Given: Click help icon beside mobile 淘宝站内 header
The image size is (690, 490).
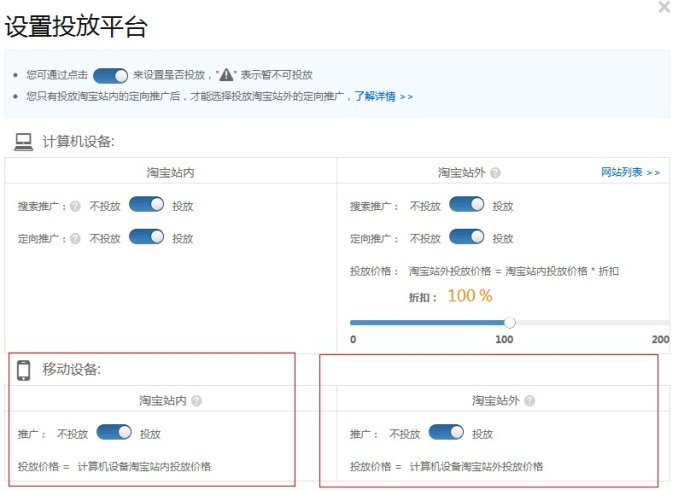Looking at the screenshot, I should click(196, 401).
